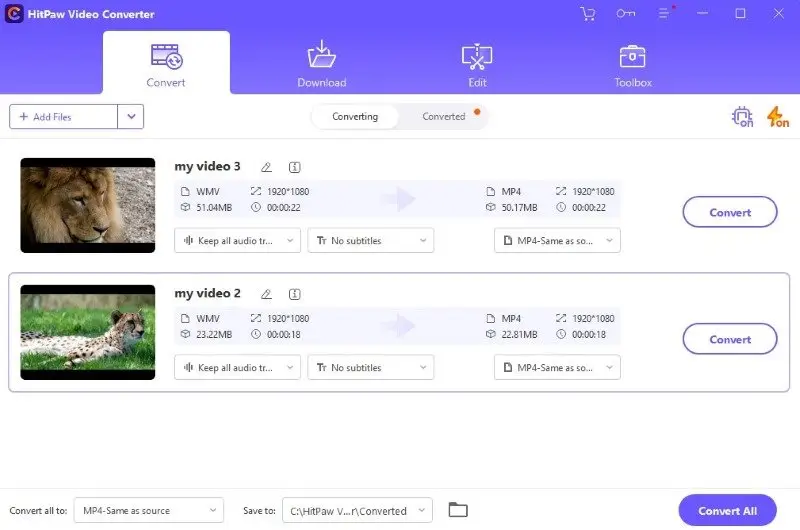Image resolution: width=800 pixels, height=530 pixels.
Task: Toggle lightning fast conversion icon
Action: point(778,117)
